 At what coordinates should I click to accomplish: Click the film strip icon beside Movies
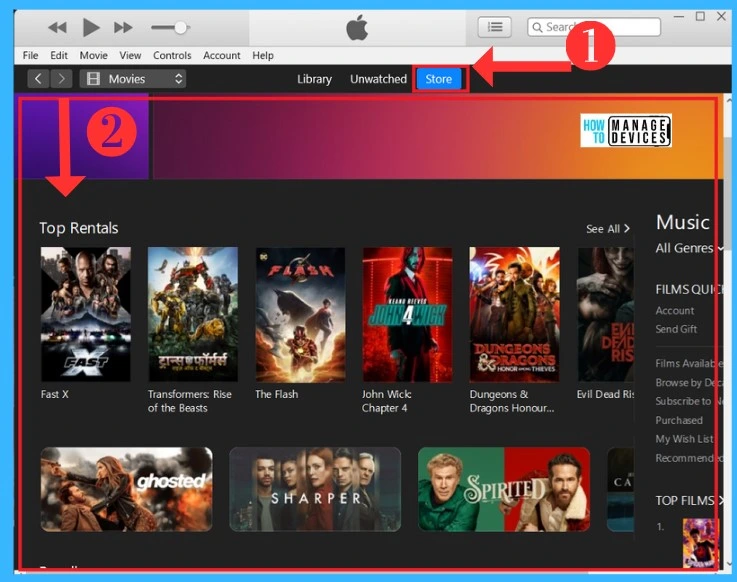[93, 79]
